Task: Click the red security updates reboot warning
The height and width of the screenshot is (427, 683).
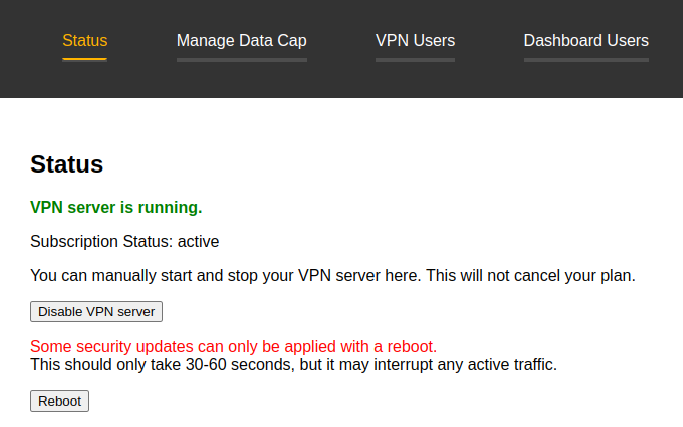Action: click(x=233, y=346)
